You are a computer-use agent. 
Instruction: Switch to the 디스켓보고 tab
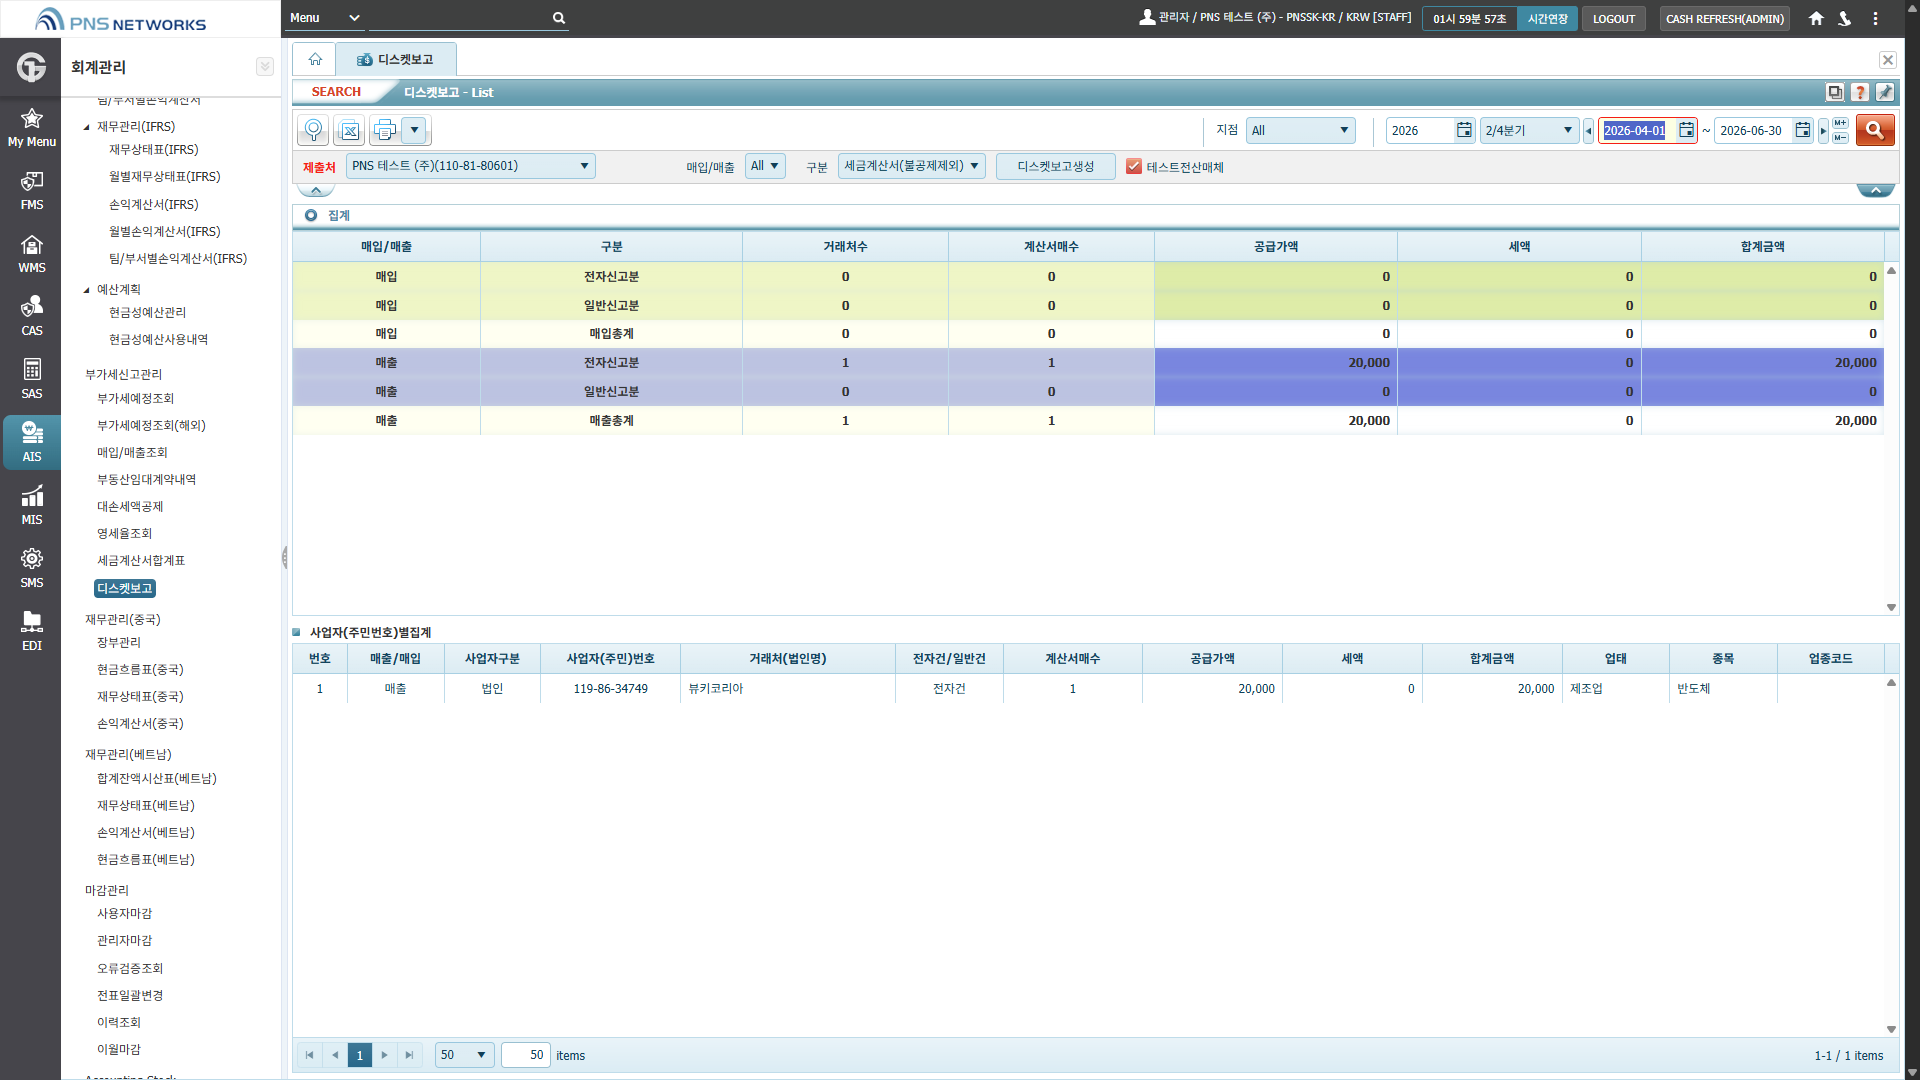396,60
